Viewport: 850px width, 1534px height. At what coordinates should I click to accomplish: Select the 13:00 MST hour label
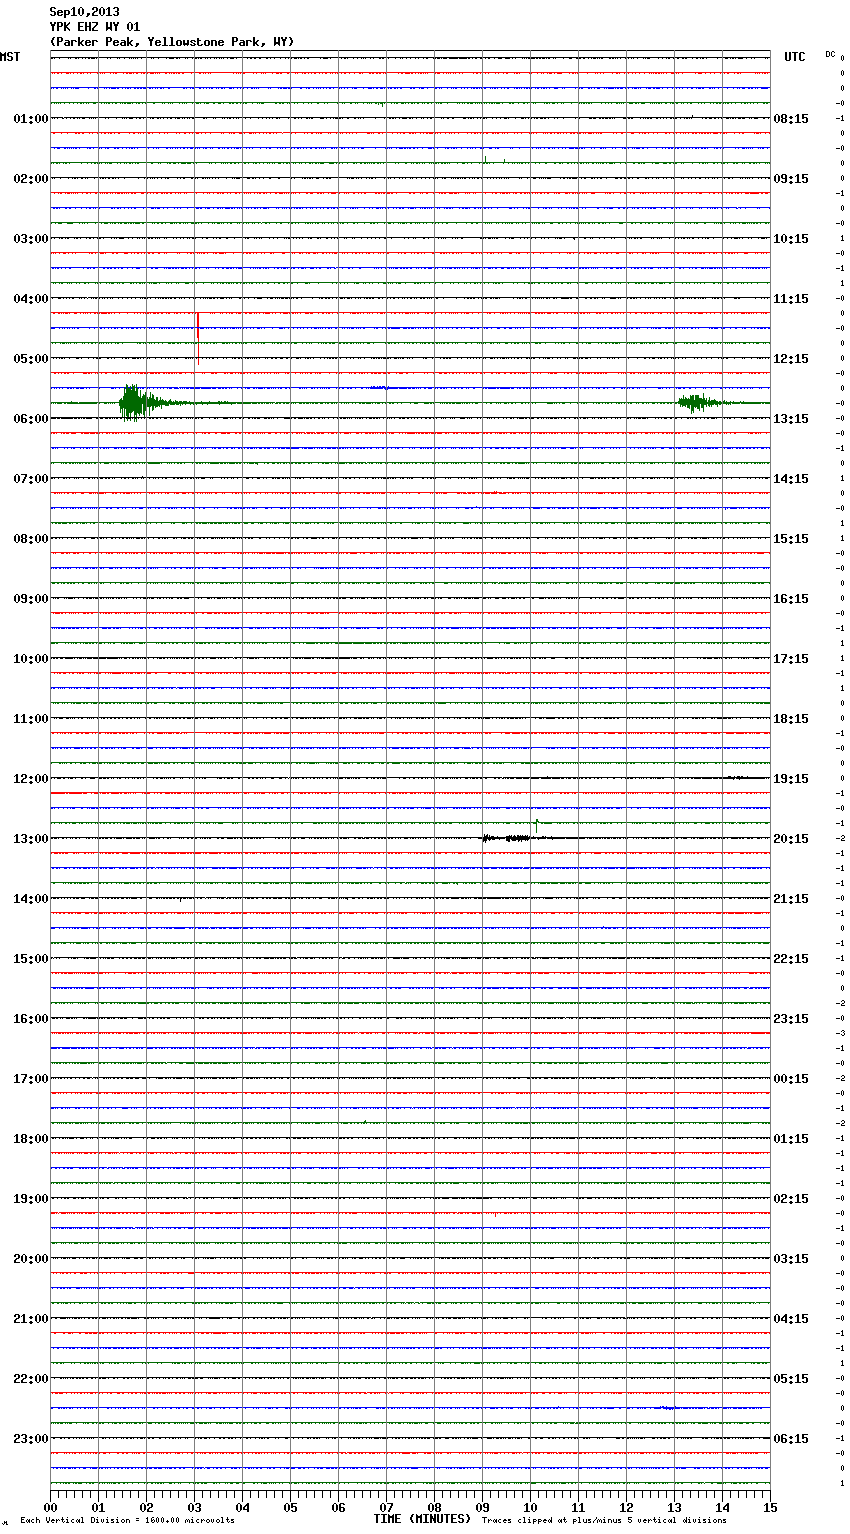[x=30, y=839]
